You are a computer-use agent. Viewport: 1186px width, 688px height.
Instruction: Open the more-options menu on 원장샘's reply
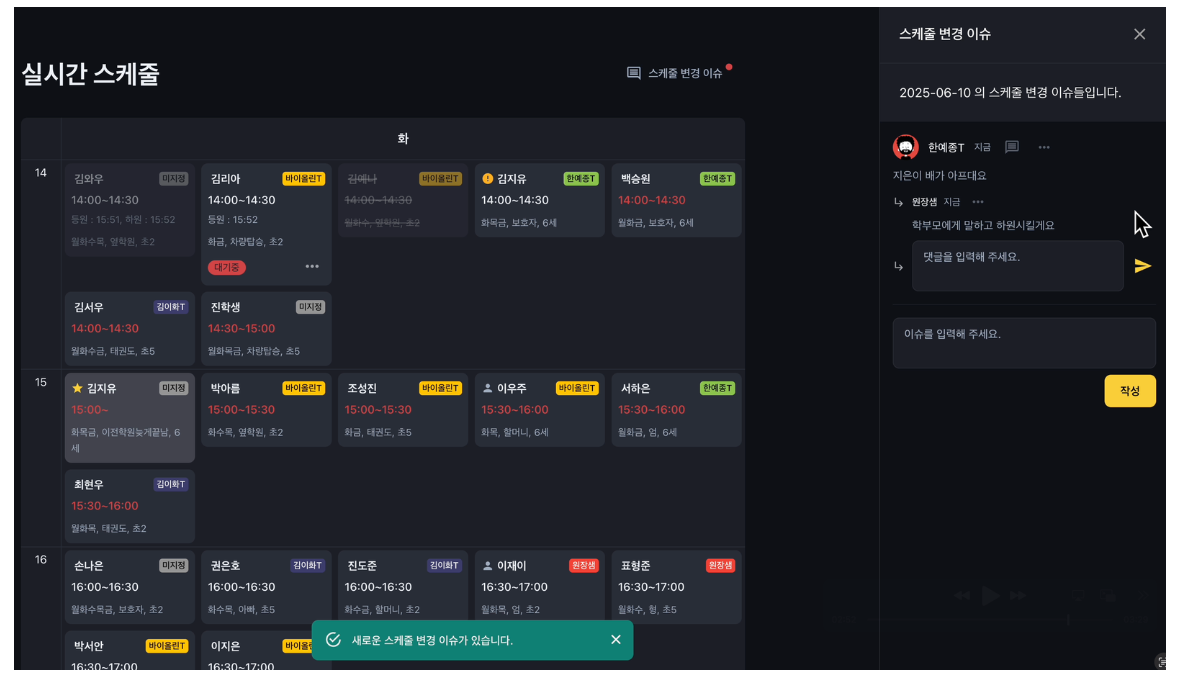pyautogui.click(x=978, y=202)
